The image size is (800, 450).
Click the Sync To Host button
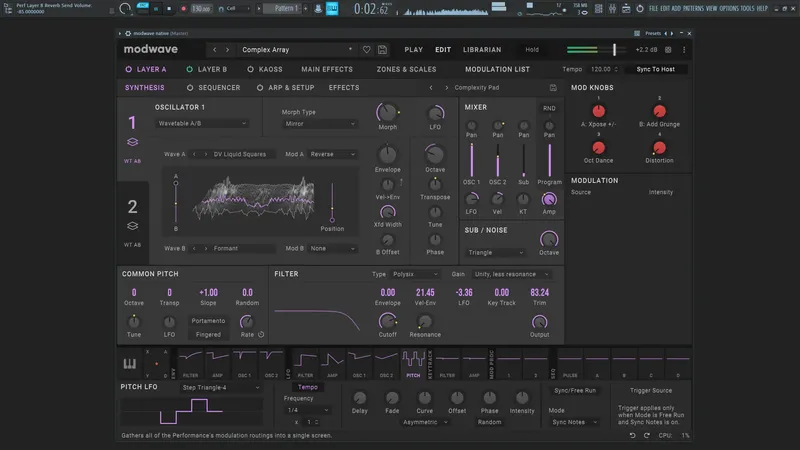pyautogui.click(x=655, y=70)
